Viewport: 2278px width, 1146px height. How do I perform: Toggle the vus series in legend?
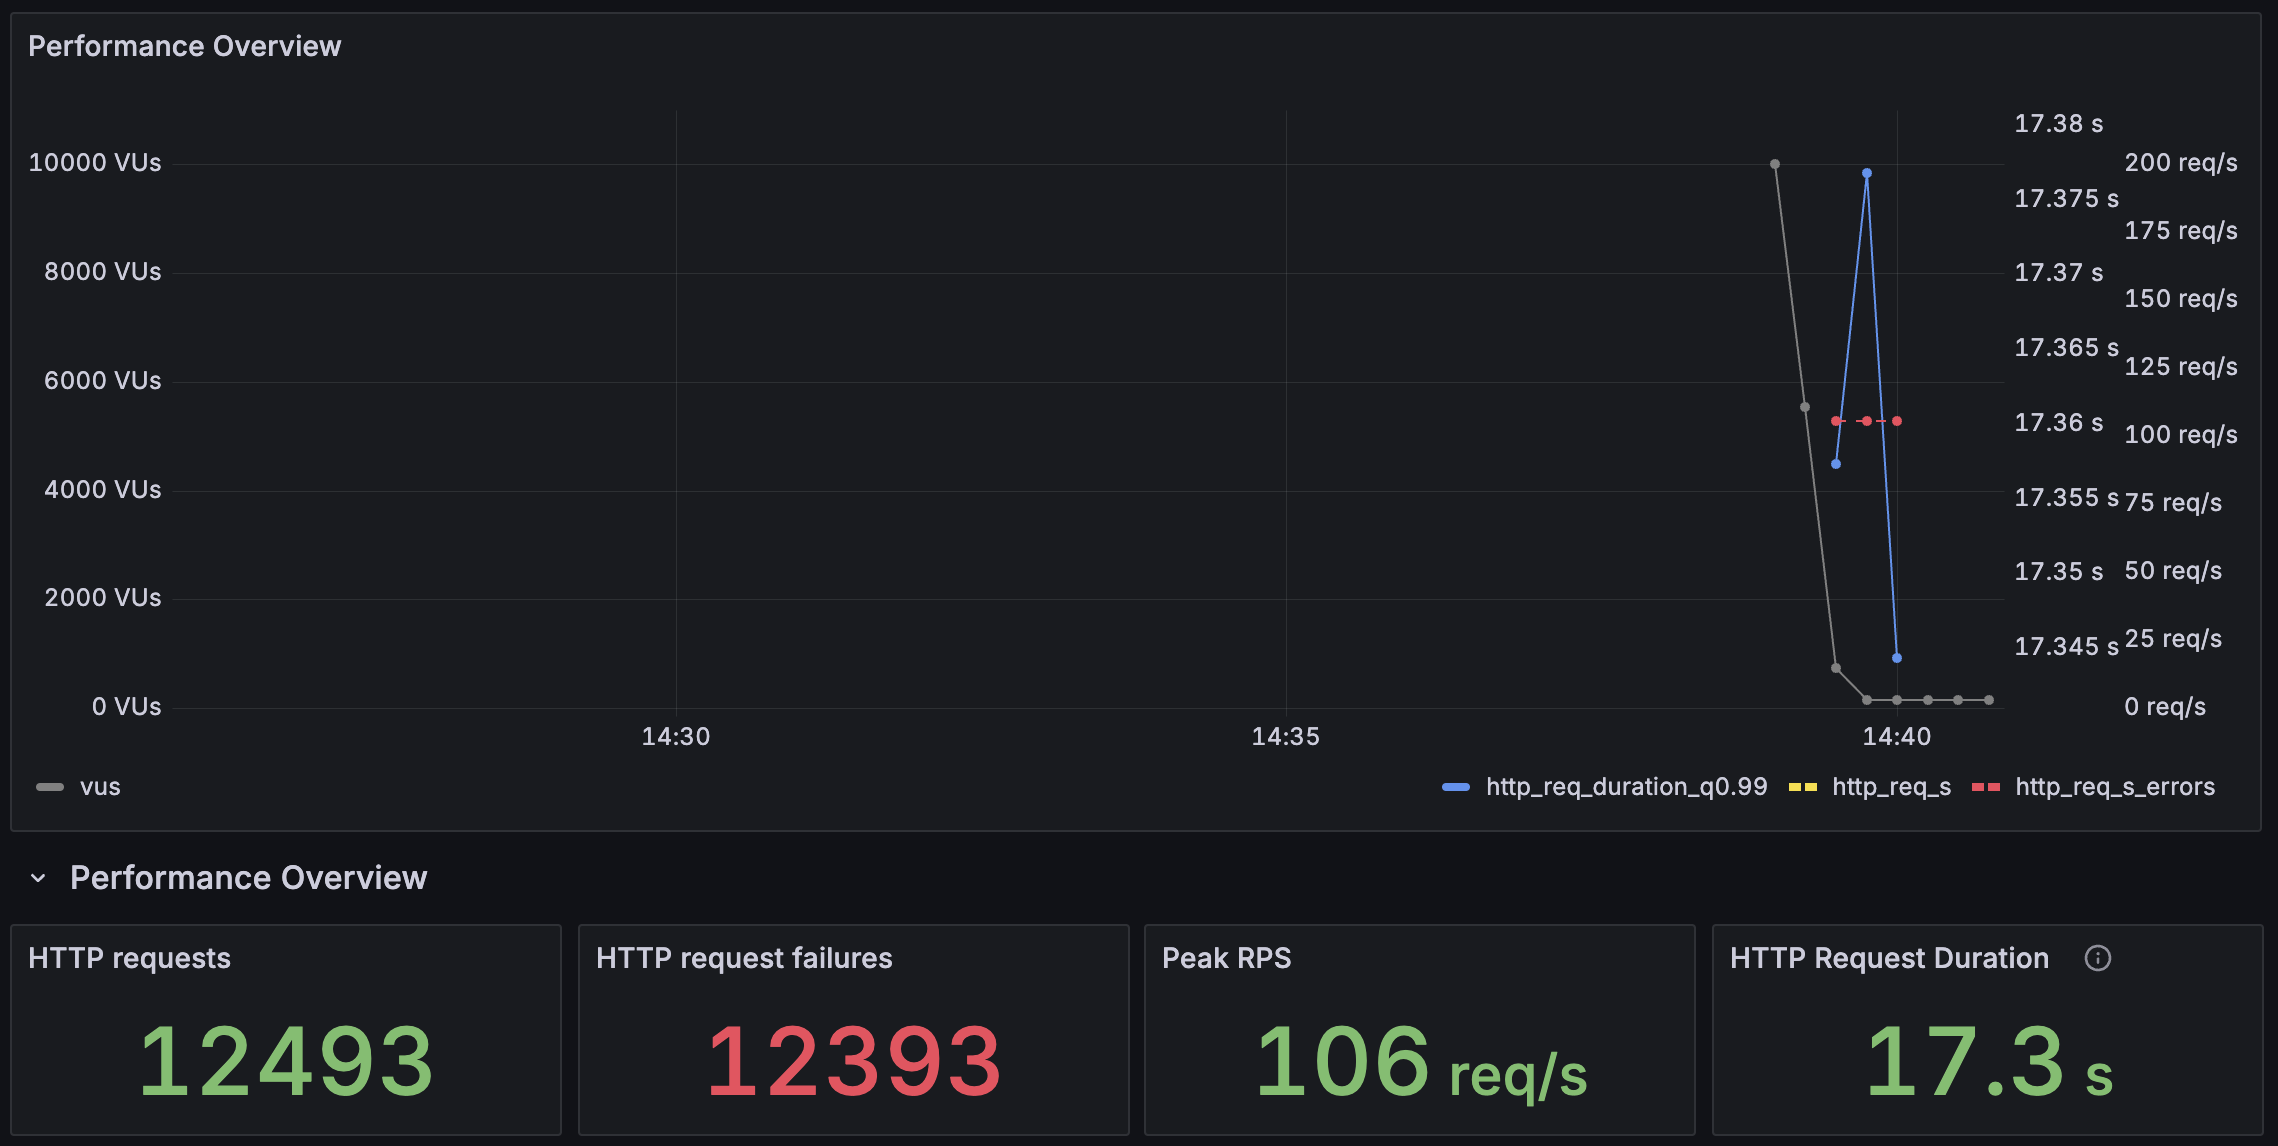click(x=100, y=787)
